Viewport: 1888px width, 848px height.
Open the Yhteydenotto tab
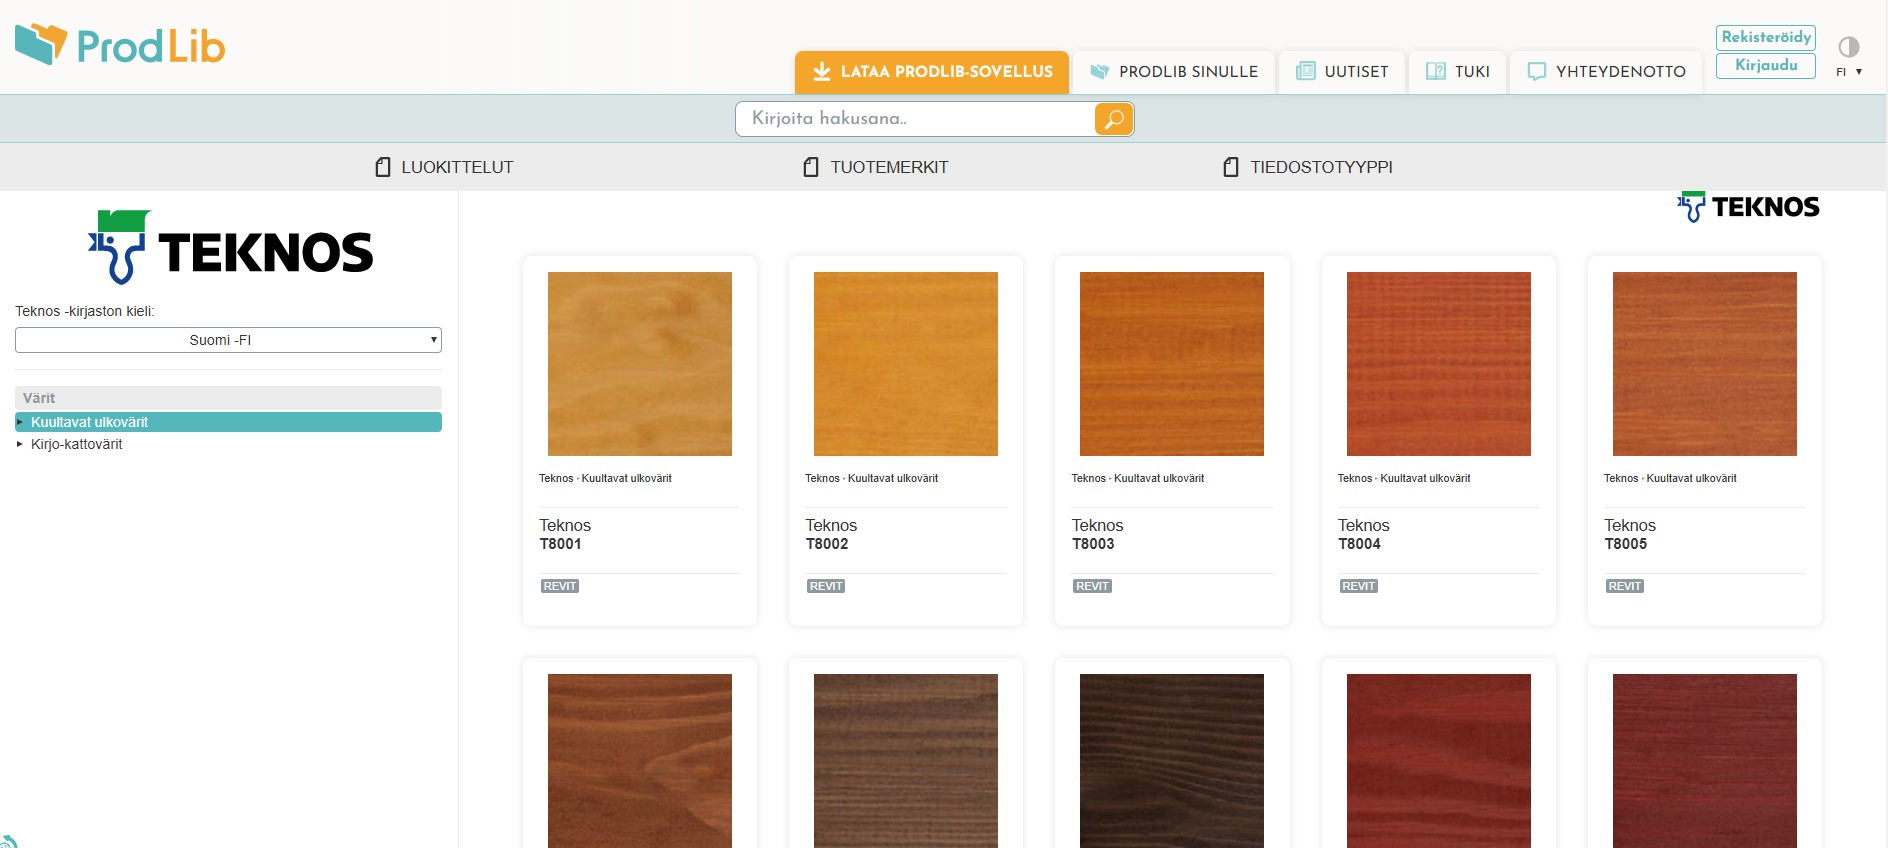click(1606, 72)
